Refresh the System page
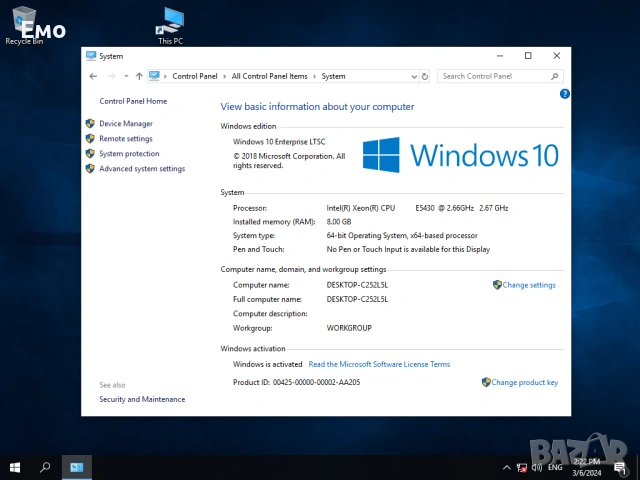 point(425,76)
